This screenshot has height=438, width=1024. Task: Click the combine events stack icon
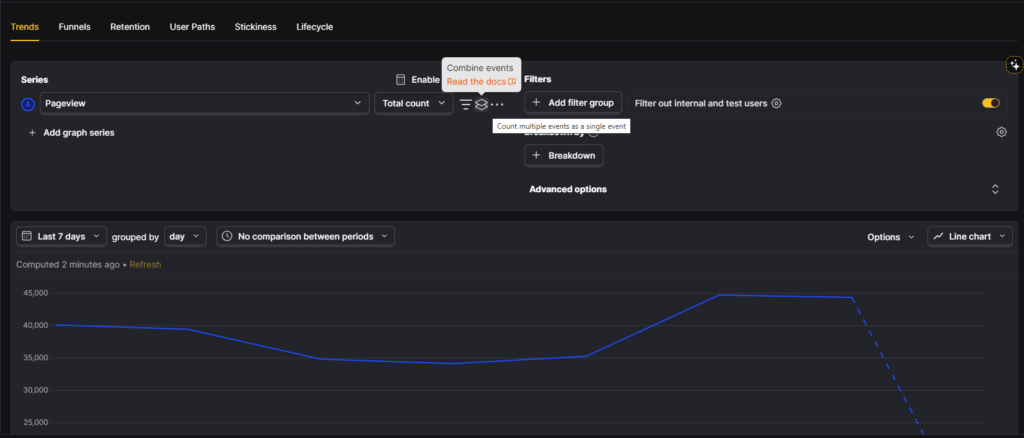click(x=481, y=104)
